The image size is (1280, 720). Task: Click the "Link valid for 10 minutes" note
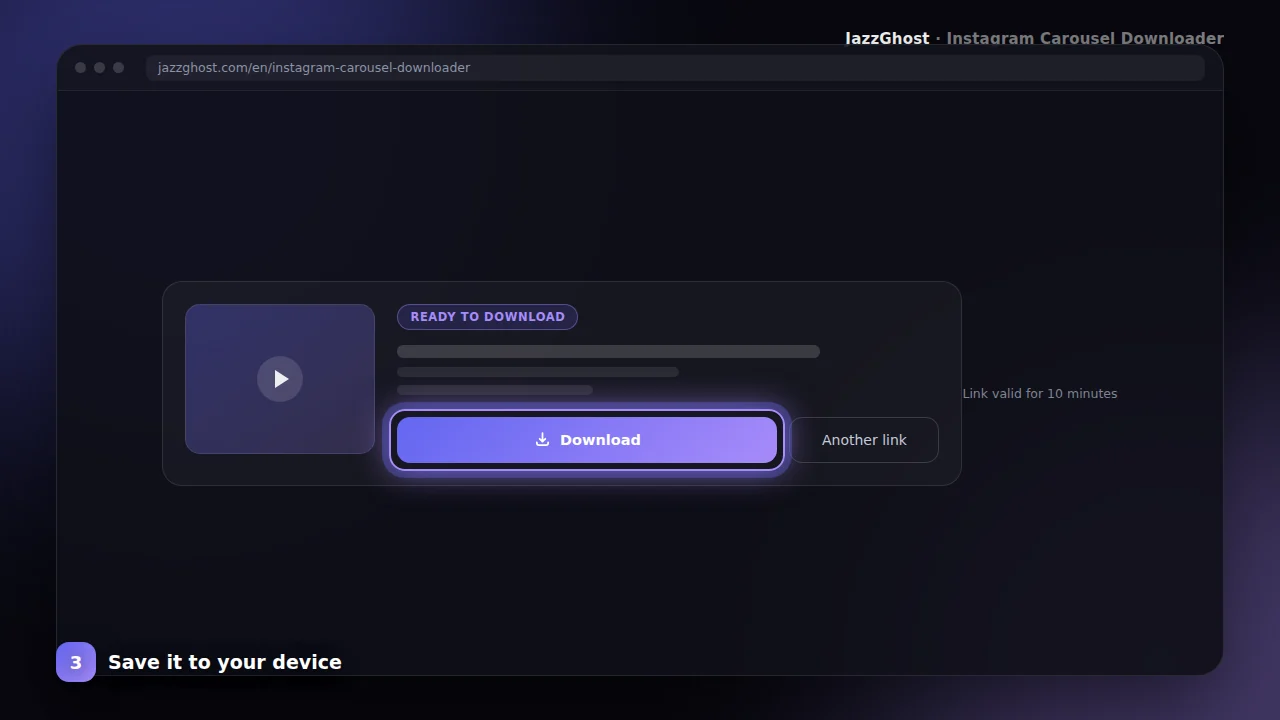(x=1040, y=394)
